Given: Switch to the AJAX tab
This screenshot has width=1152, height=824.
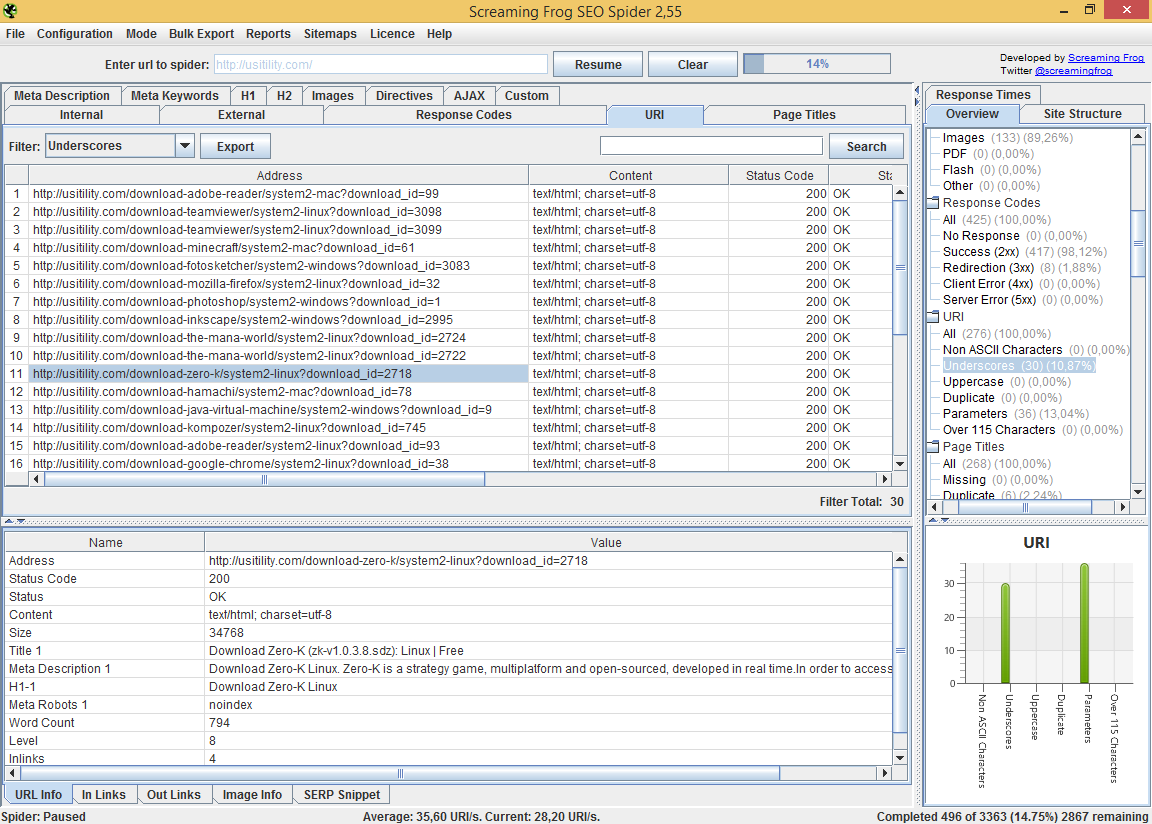Looking at the screenshot, I should [x=469, y=95].
